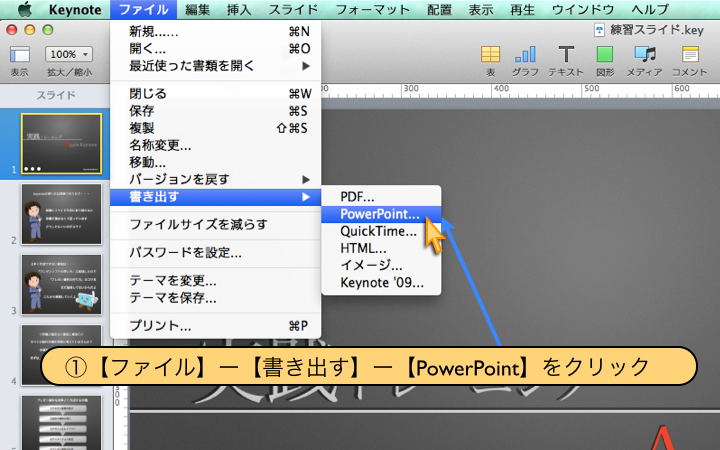Choose テーマを保存… menu item
Viewport: 720px width, 450px height.
(215, 298)
